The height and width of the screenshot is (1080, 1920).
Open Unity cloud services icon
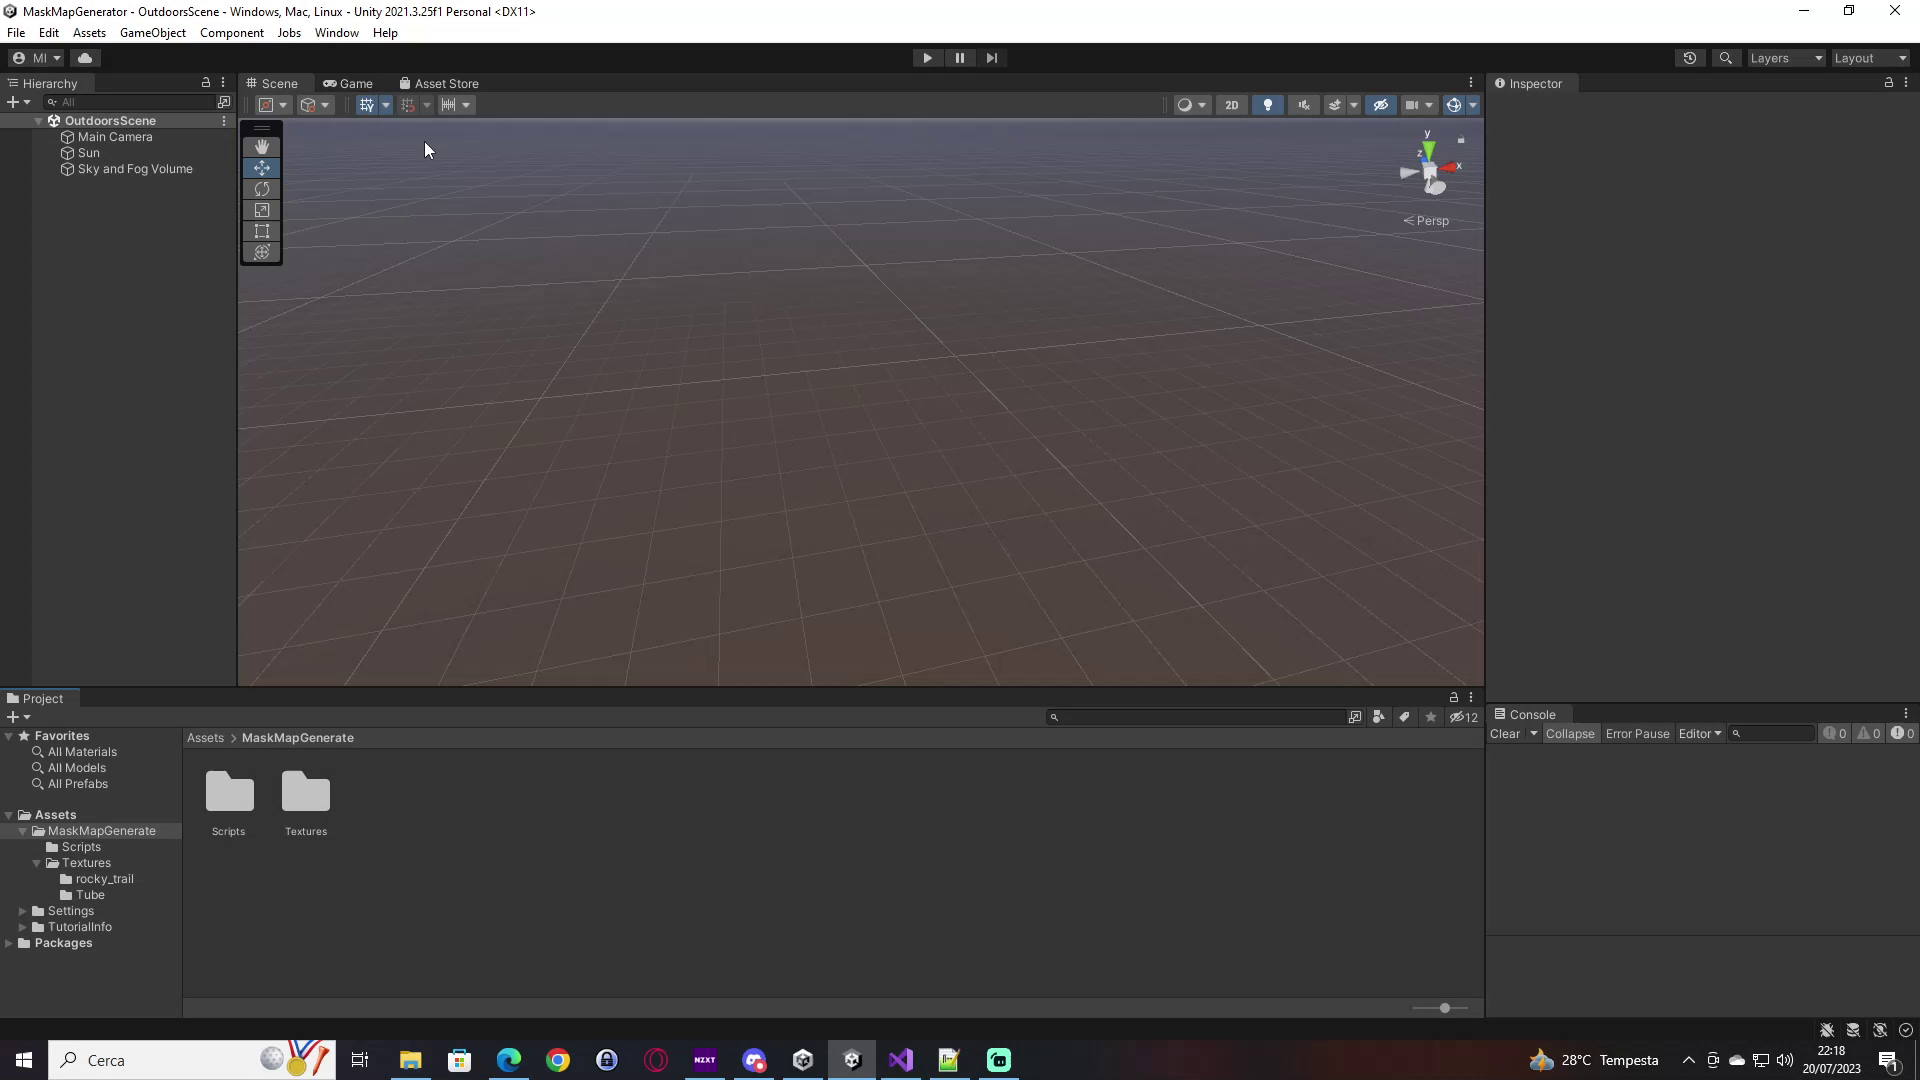pyautogui.click(x=85, y=58)
